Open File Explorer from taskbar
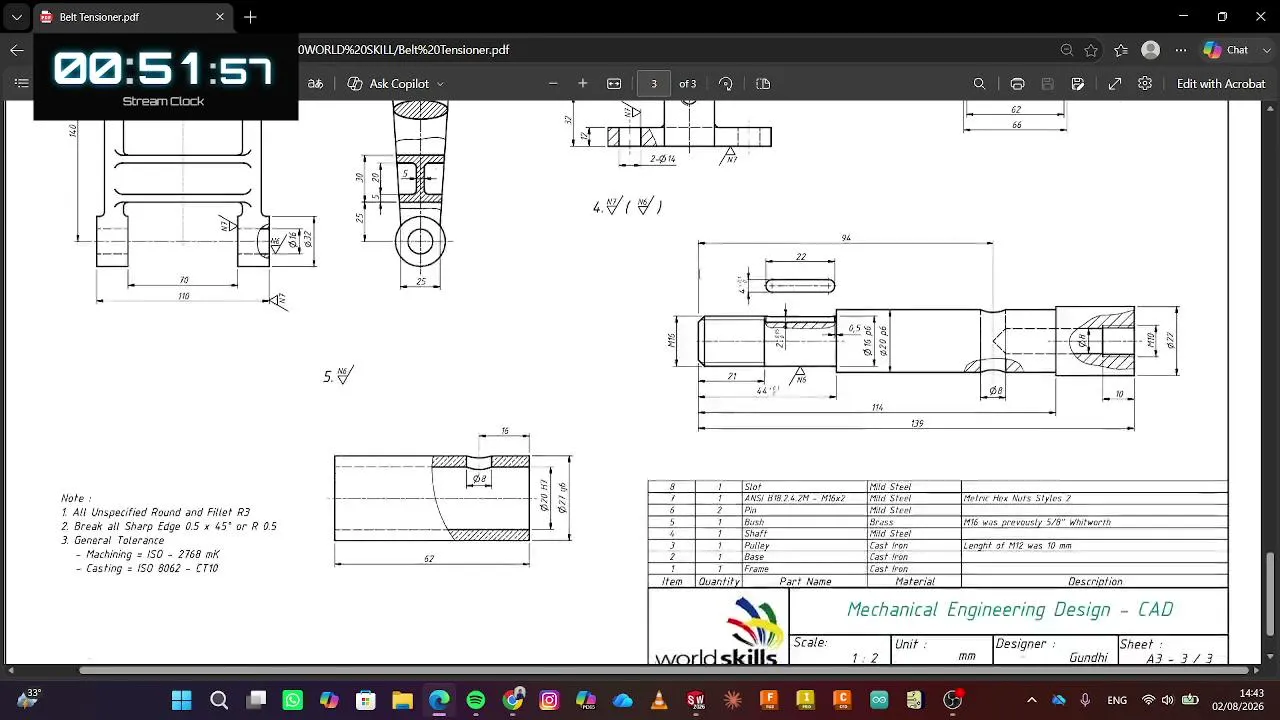The image size is (1280, 720). coord(402,700)
